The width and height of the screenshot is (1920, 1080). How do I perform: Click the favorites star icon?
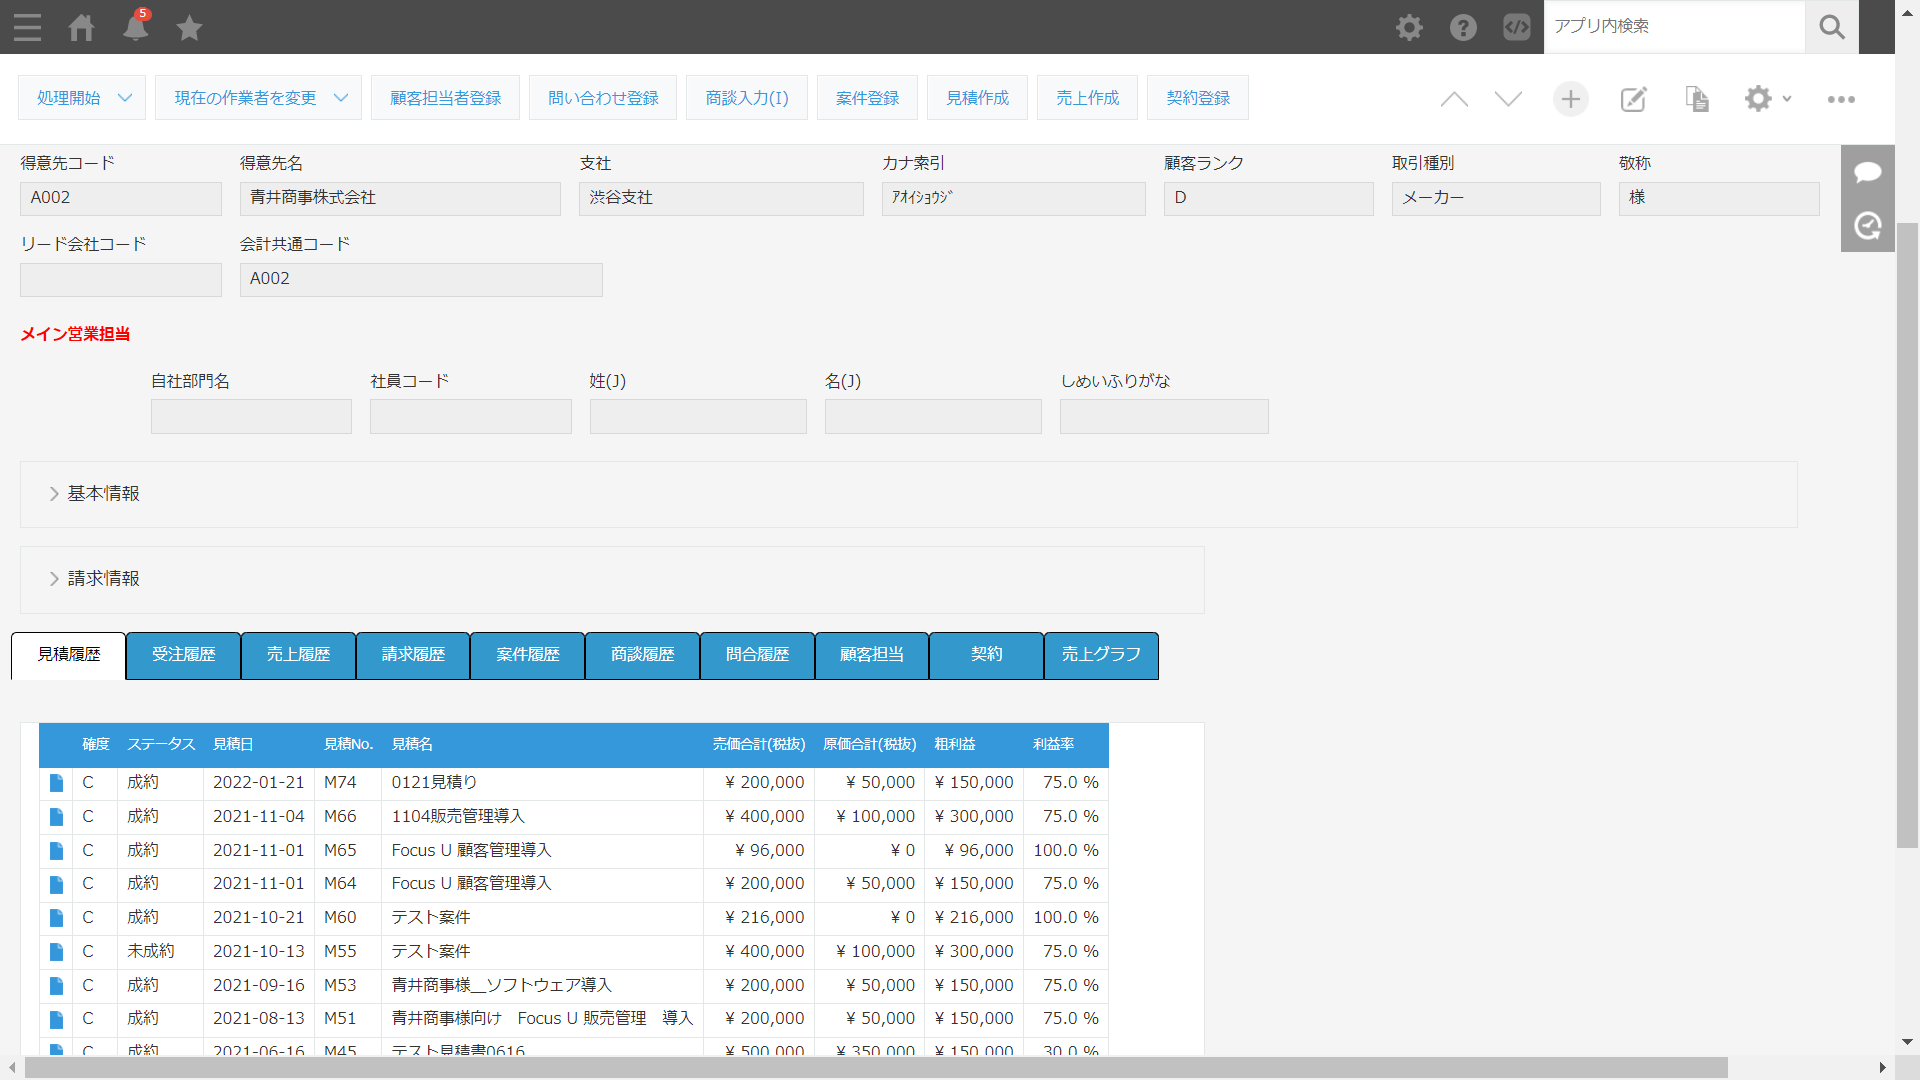(x=189, y=27)
